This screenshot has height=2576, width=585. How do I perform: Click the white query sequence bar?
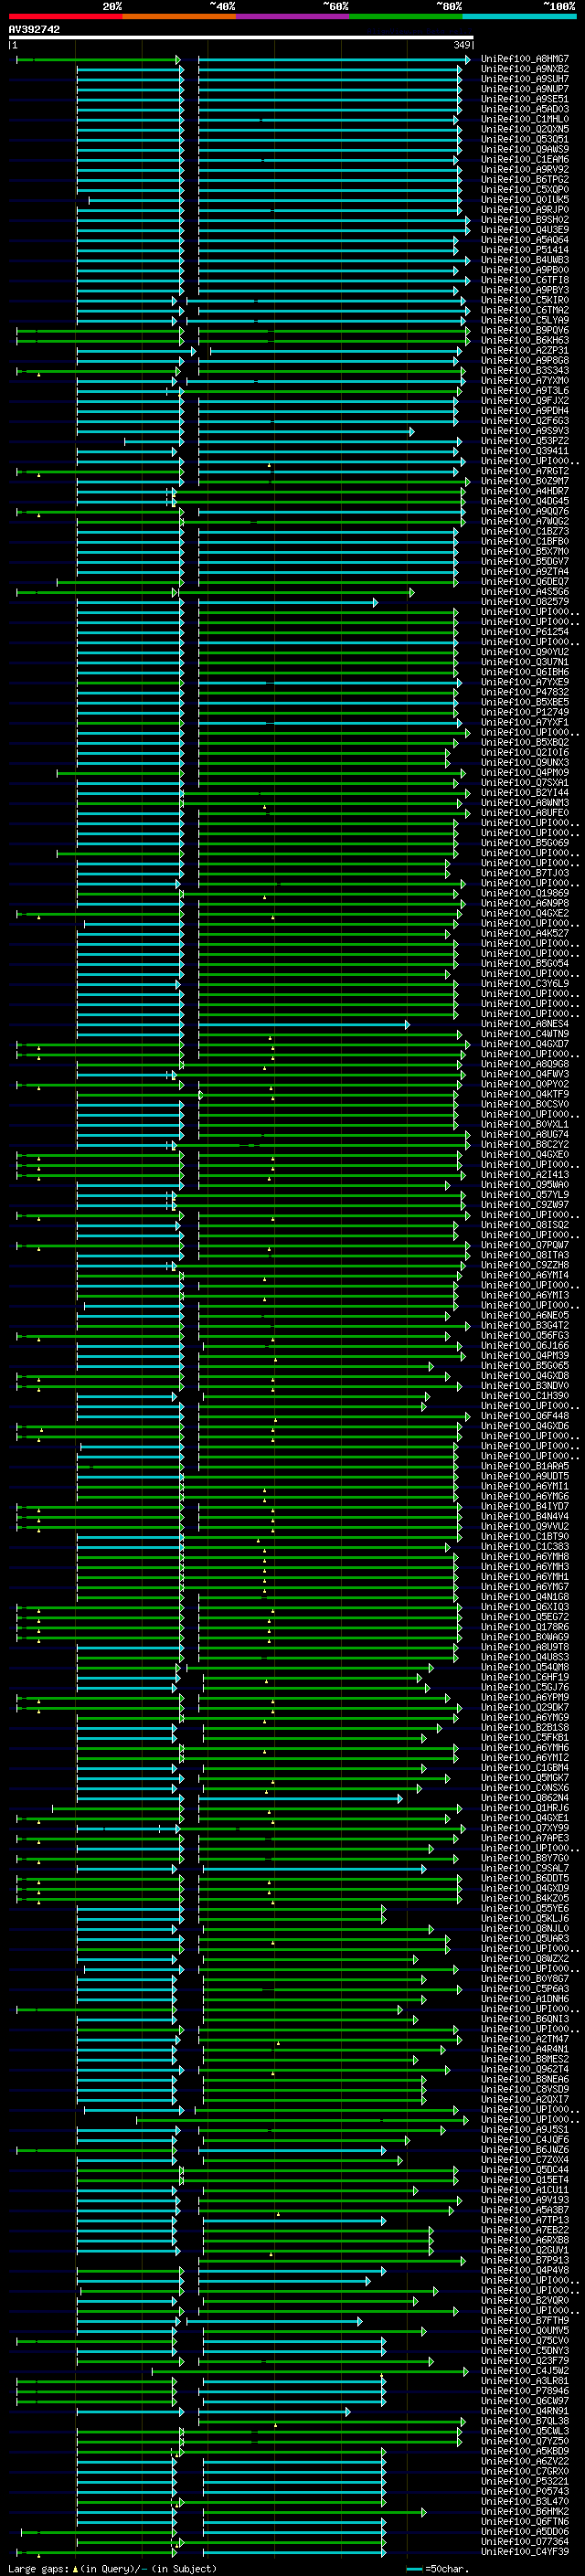[241, 37]
